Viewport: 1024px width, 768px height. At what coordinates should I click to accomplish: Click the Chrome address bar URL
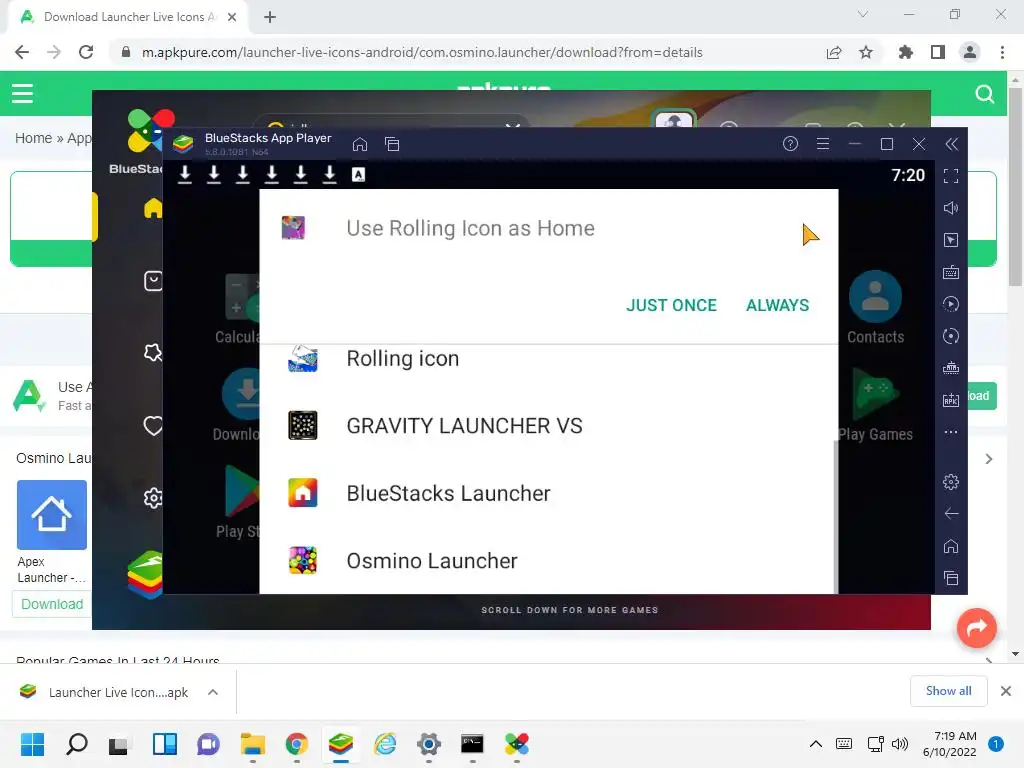coord(422,52)
